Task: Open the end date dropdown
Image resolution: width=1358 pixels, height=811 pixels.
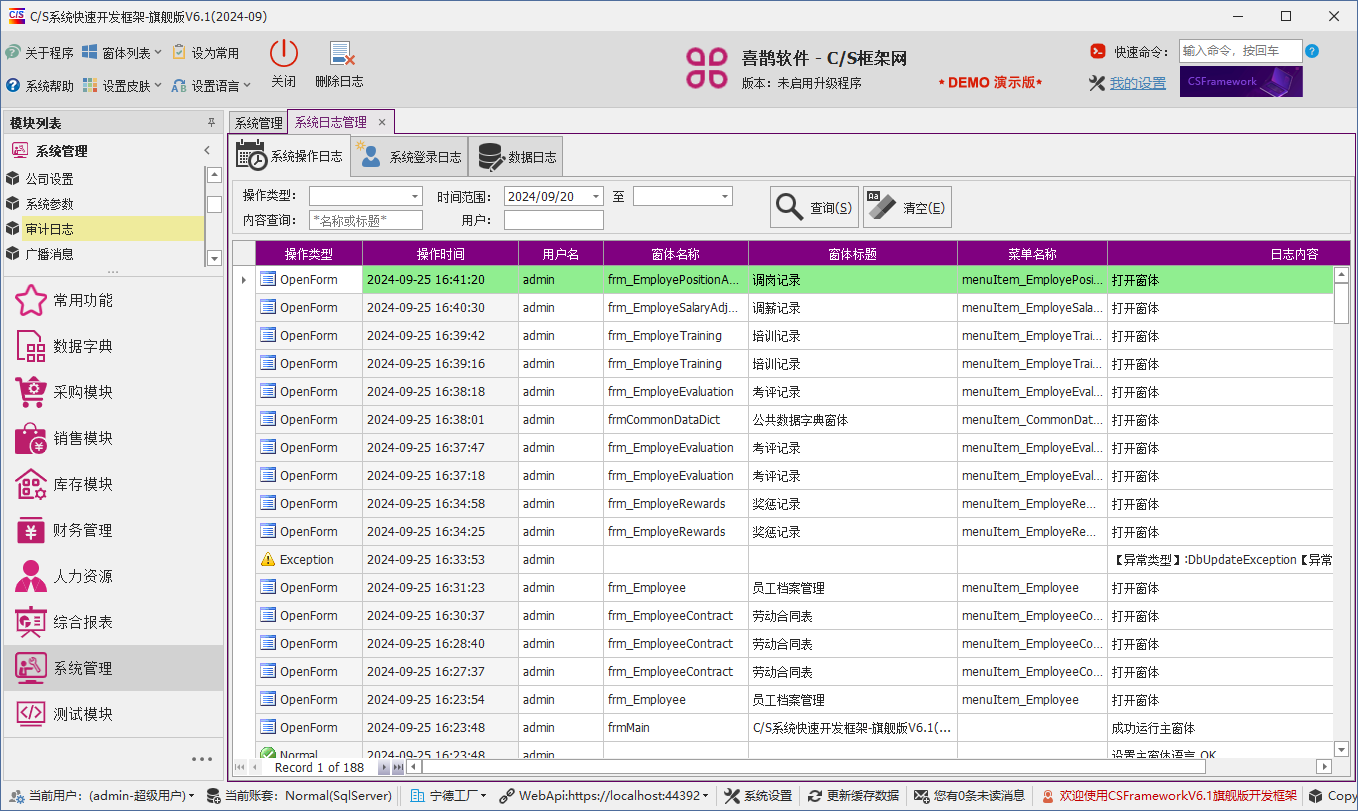Action: 726,196
